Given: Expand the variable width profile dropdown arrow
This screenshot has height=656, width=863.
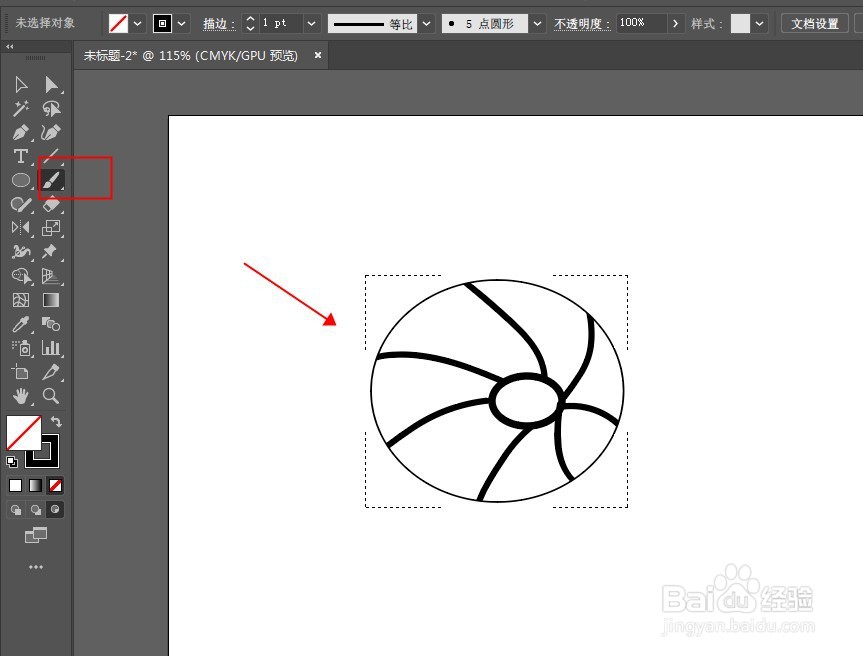Looking at the screenshot, I should click(x=427, y=24).
